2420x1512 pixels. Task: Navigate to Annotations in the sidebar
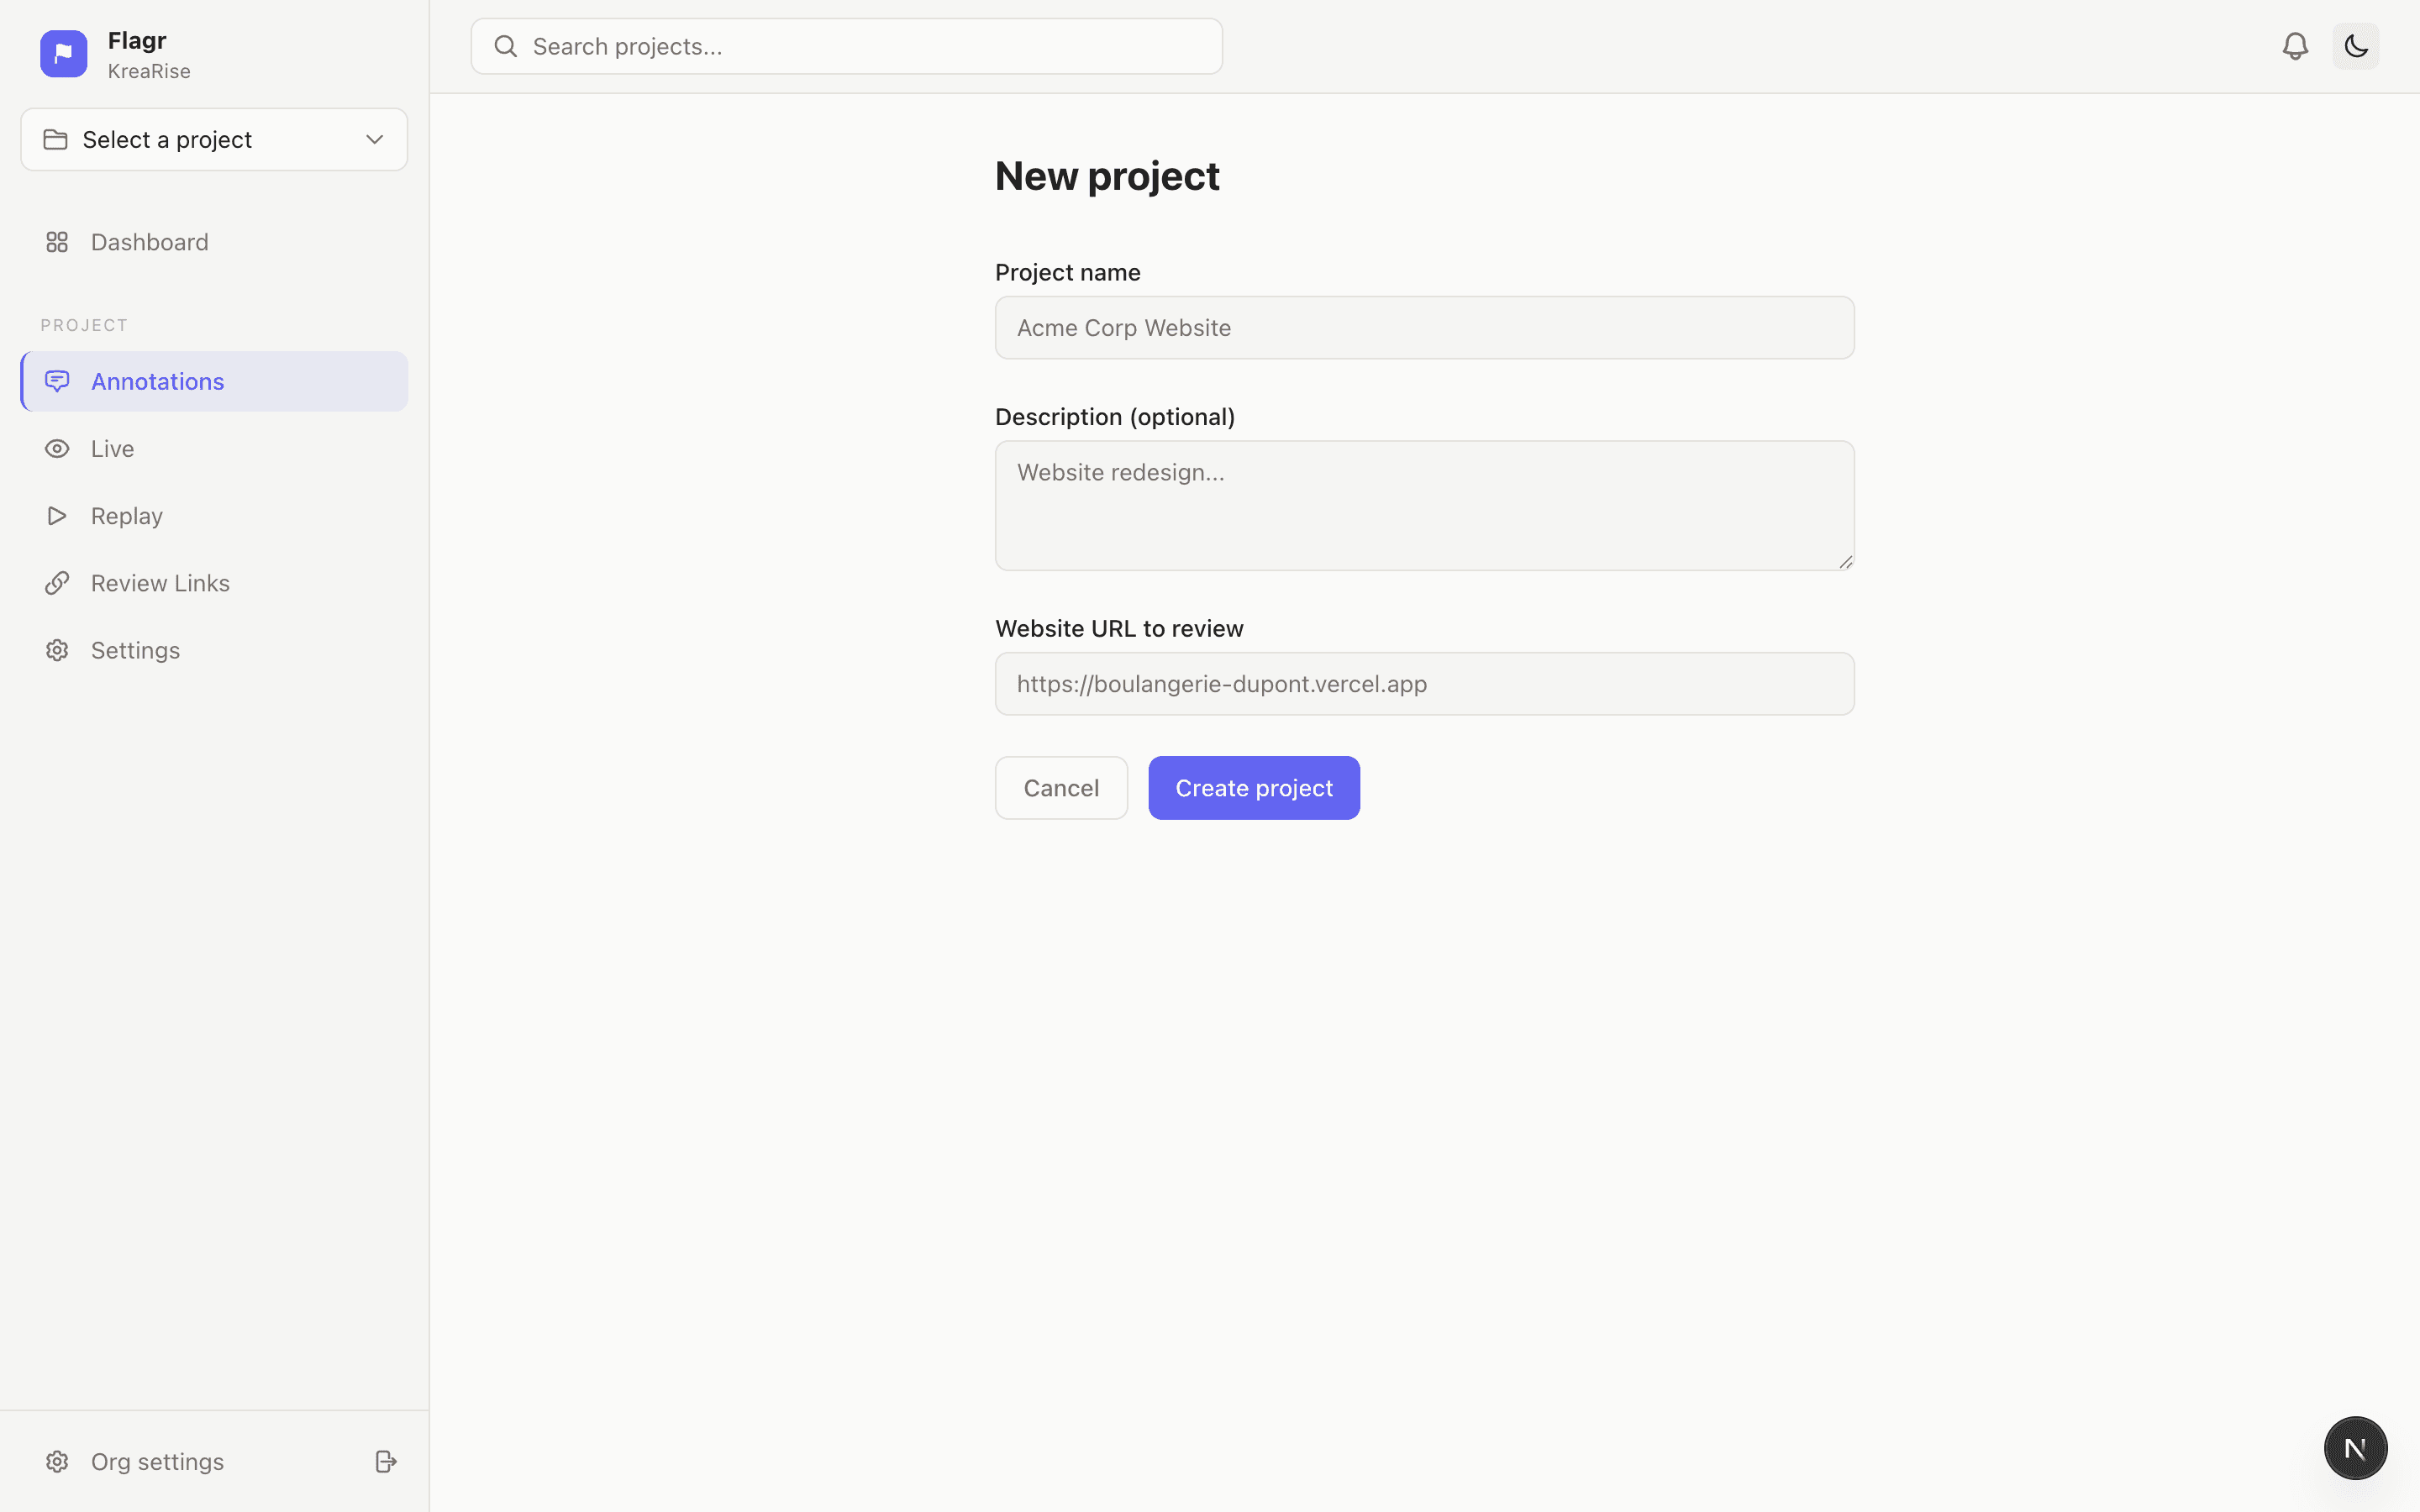[x=158, y=381]
